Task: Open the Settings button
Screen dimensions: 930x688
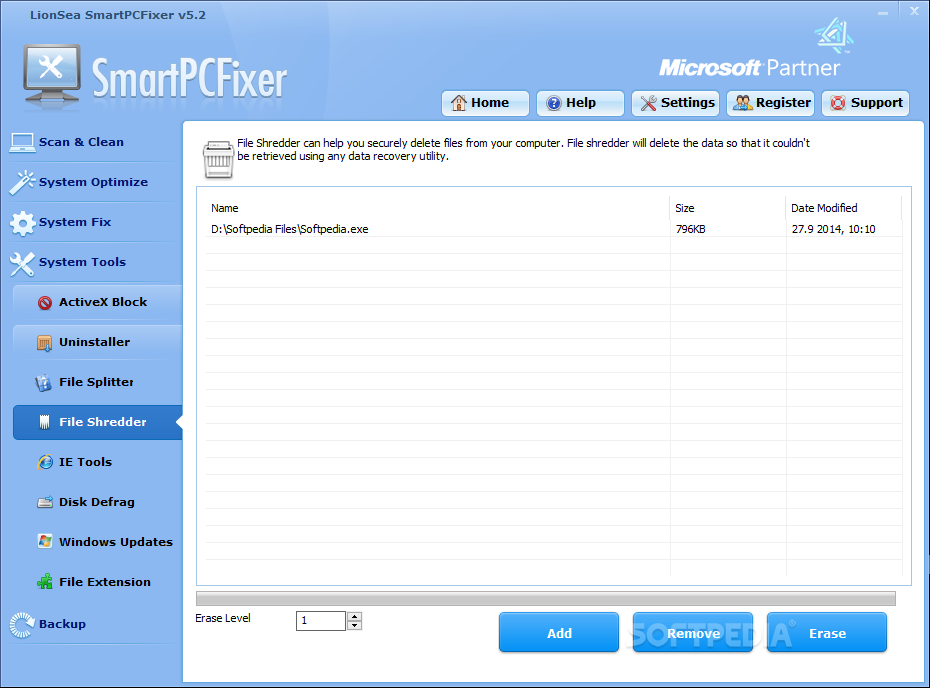Action: (x=675, y=103)
